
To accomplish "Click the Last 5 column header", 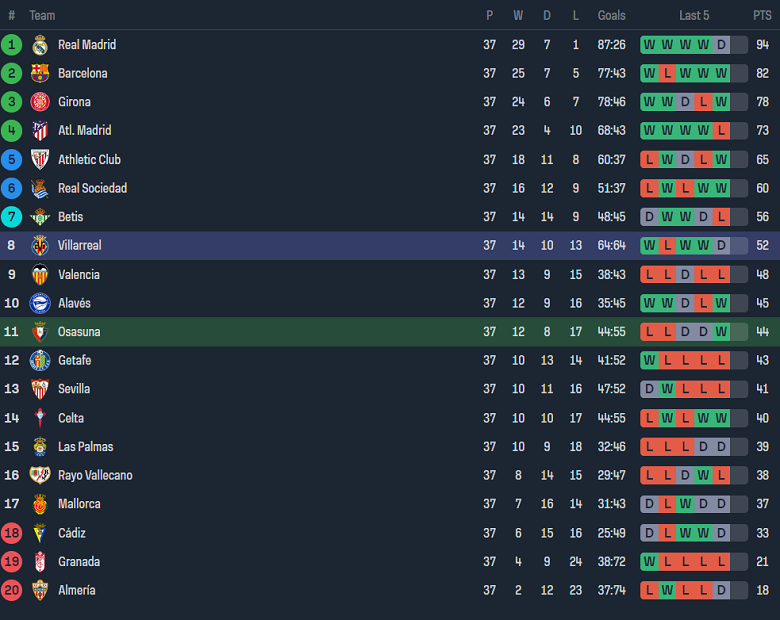I will [694, 15].
